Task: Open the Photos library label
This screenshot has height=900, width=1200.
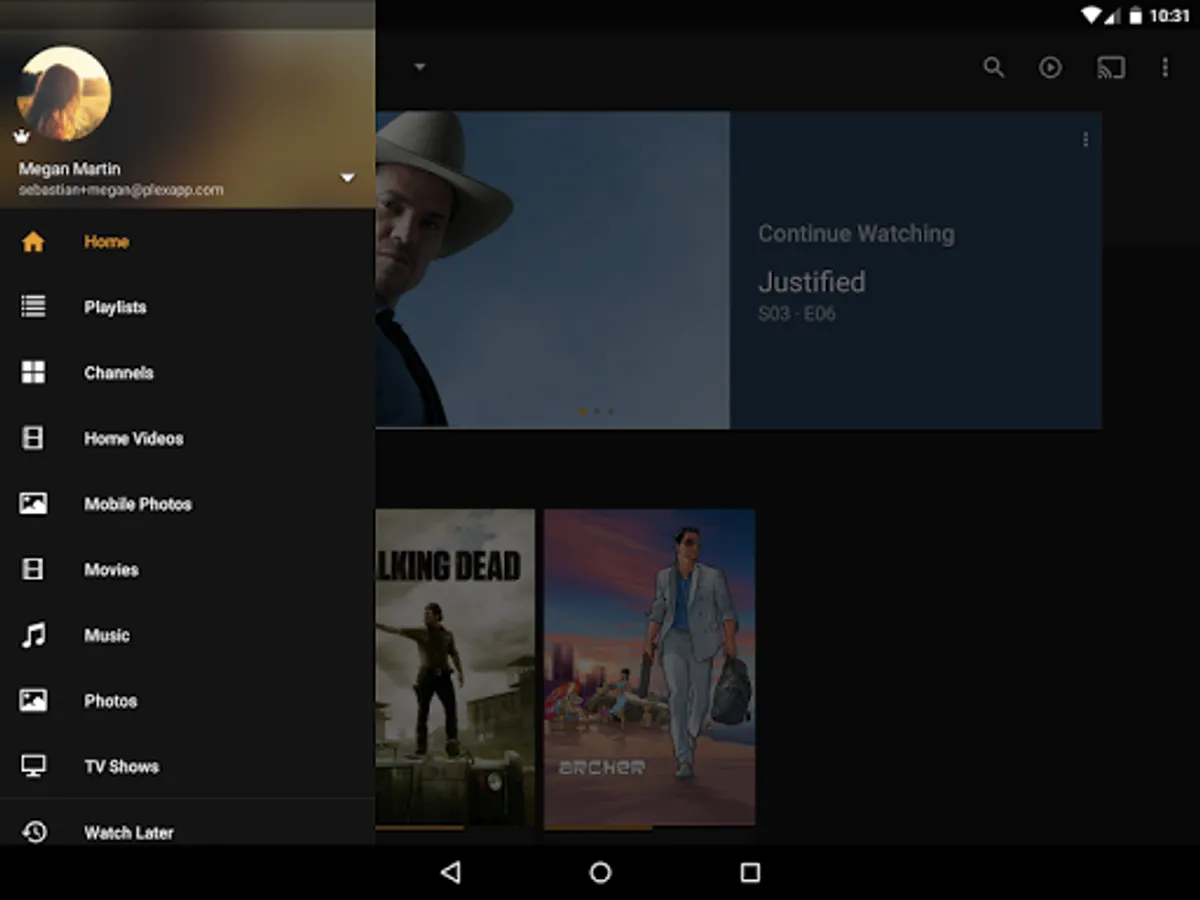Action: tap(110, 701)
